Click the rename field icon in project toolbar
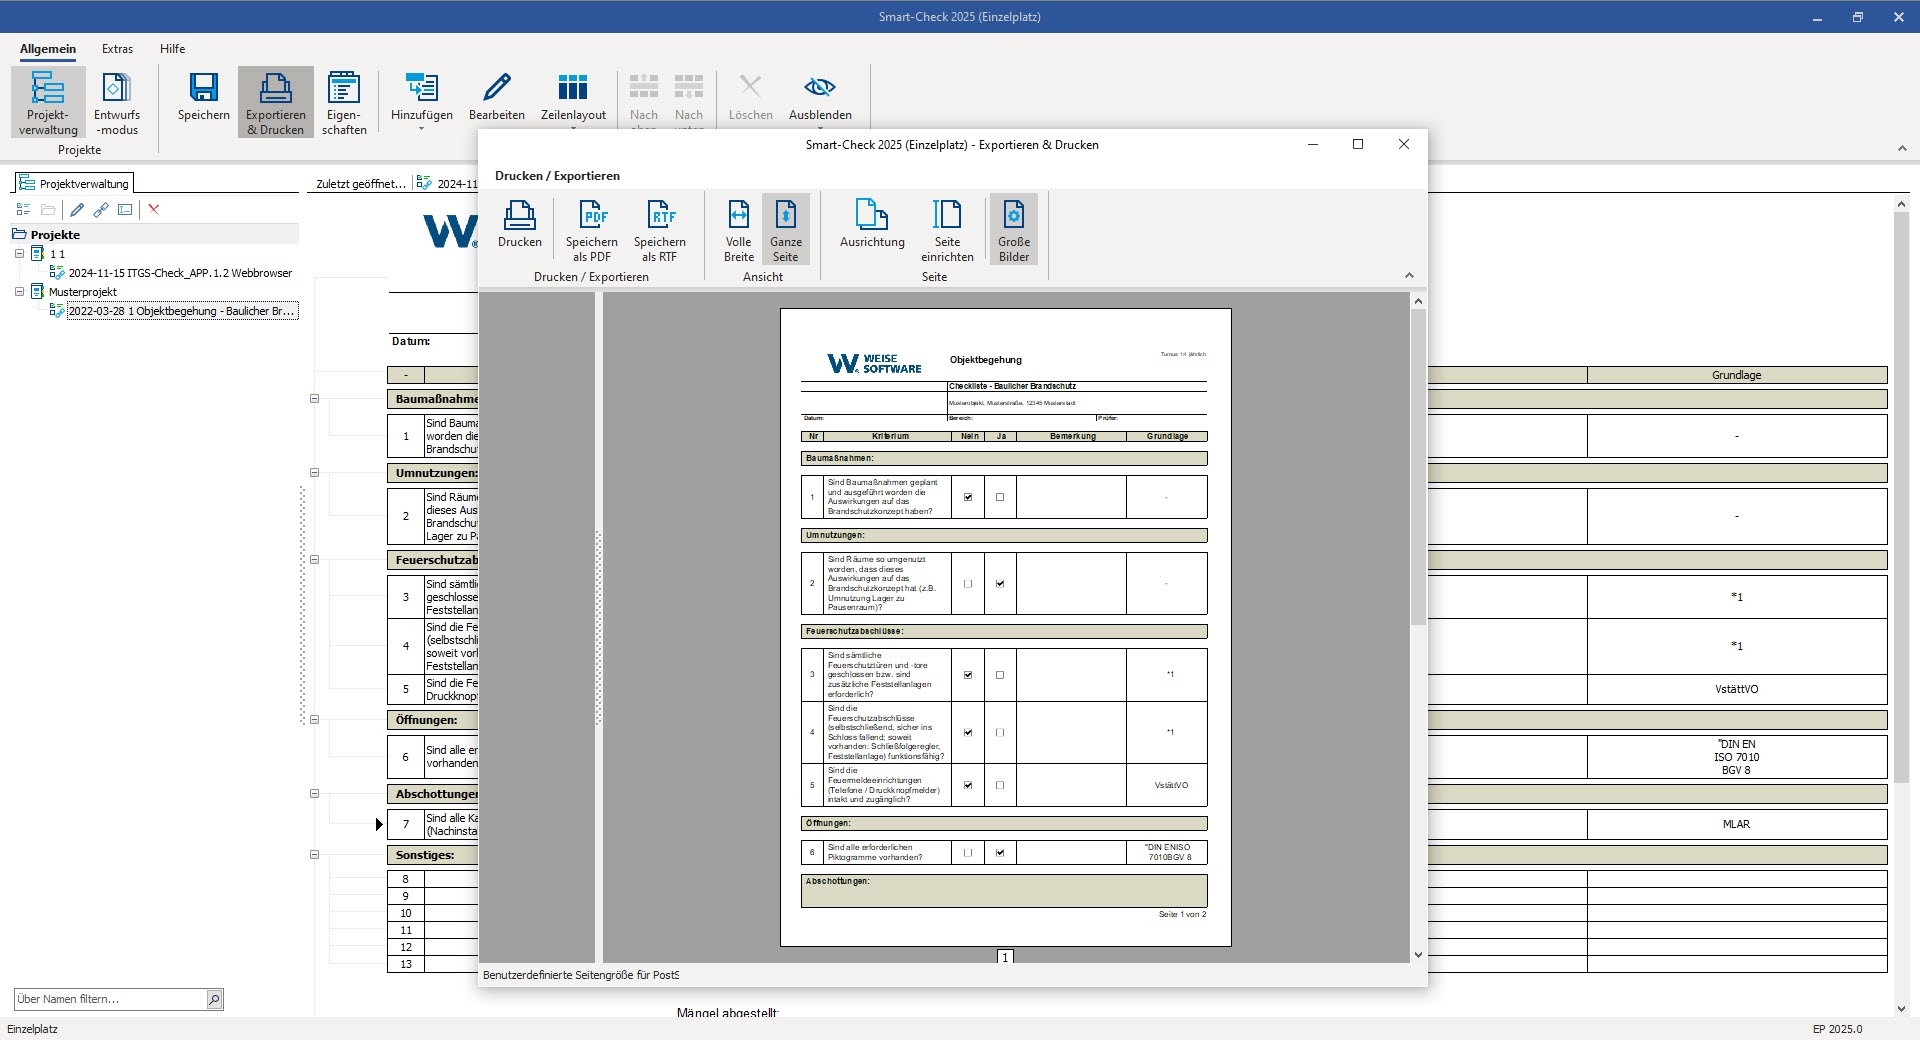 click(125, 210)
